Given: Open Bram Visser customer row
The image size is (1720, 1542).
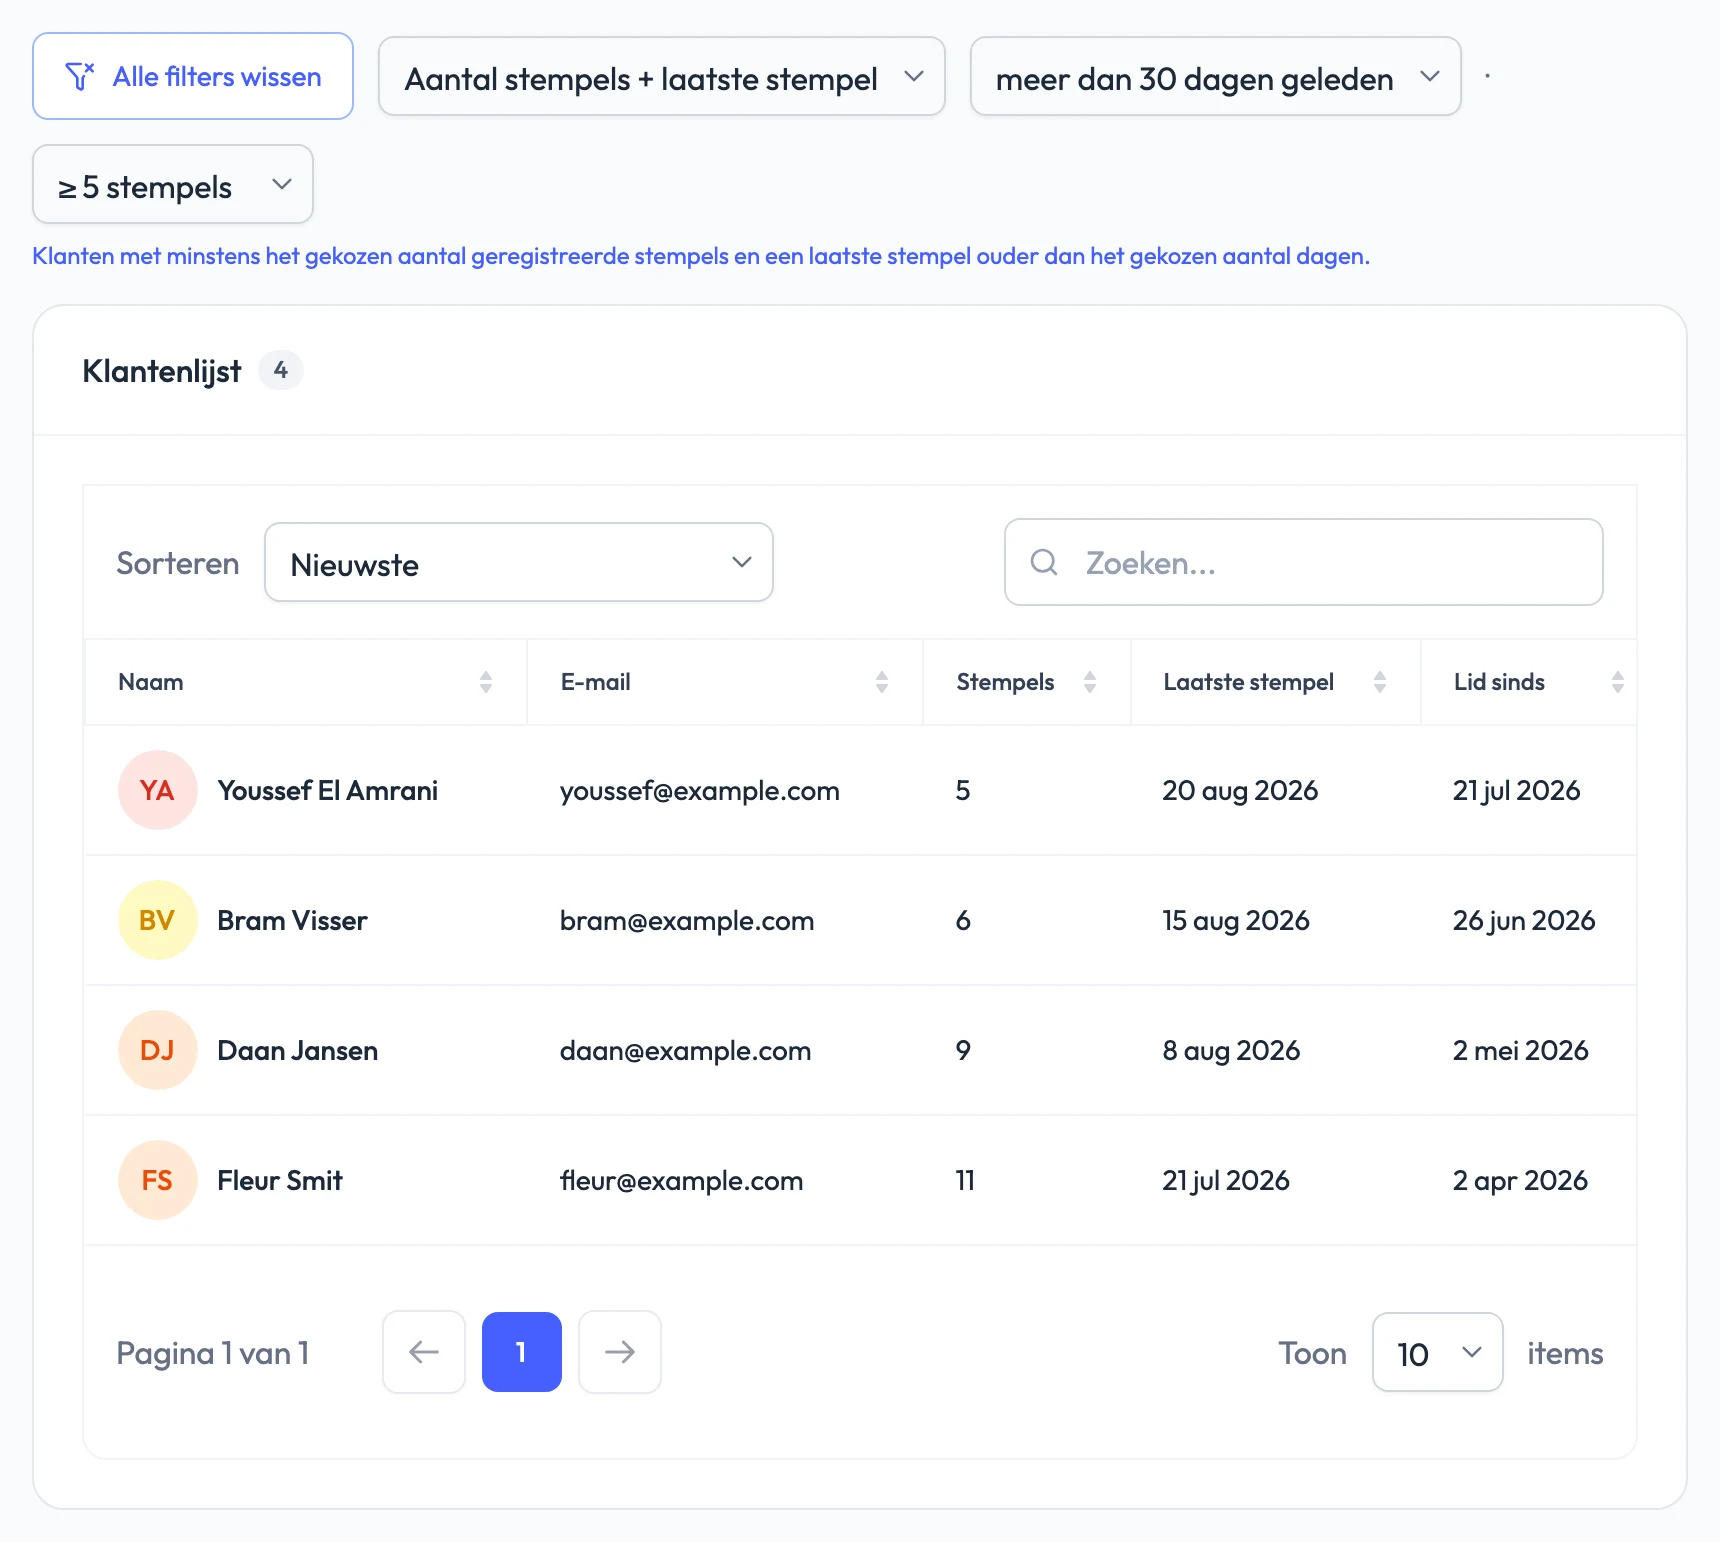Looking at the screenshot, I should 860,920.
